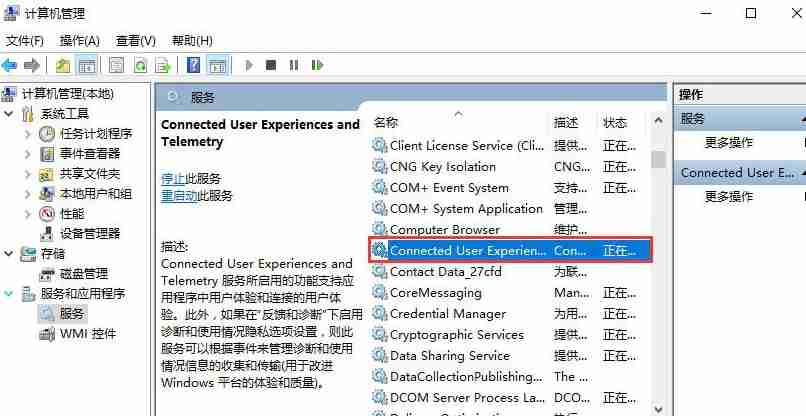Open the 操作(A) menu
Screen dimensions: 806x416
pyautogui.click(x=79, y=41)
